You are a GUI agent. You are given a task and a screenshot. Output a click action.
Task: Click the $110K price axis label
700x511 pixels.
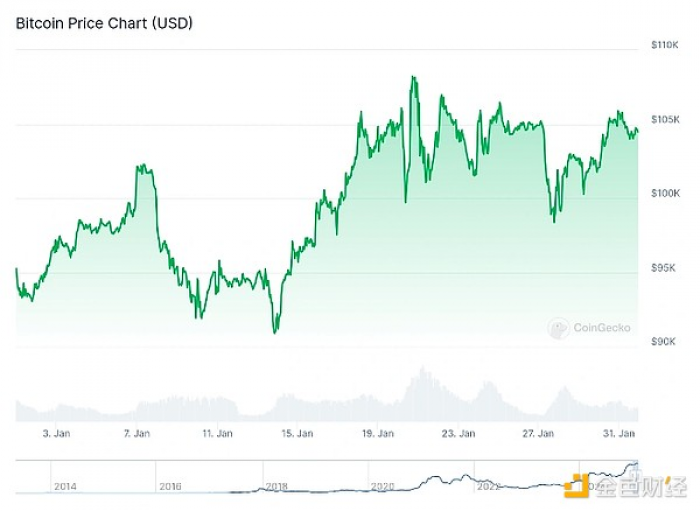point(665,45)
